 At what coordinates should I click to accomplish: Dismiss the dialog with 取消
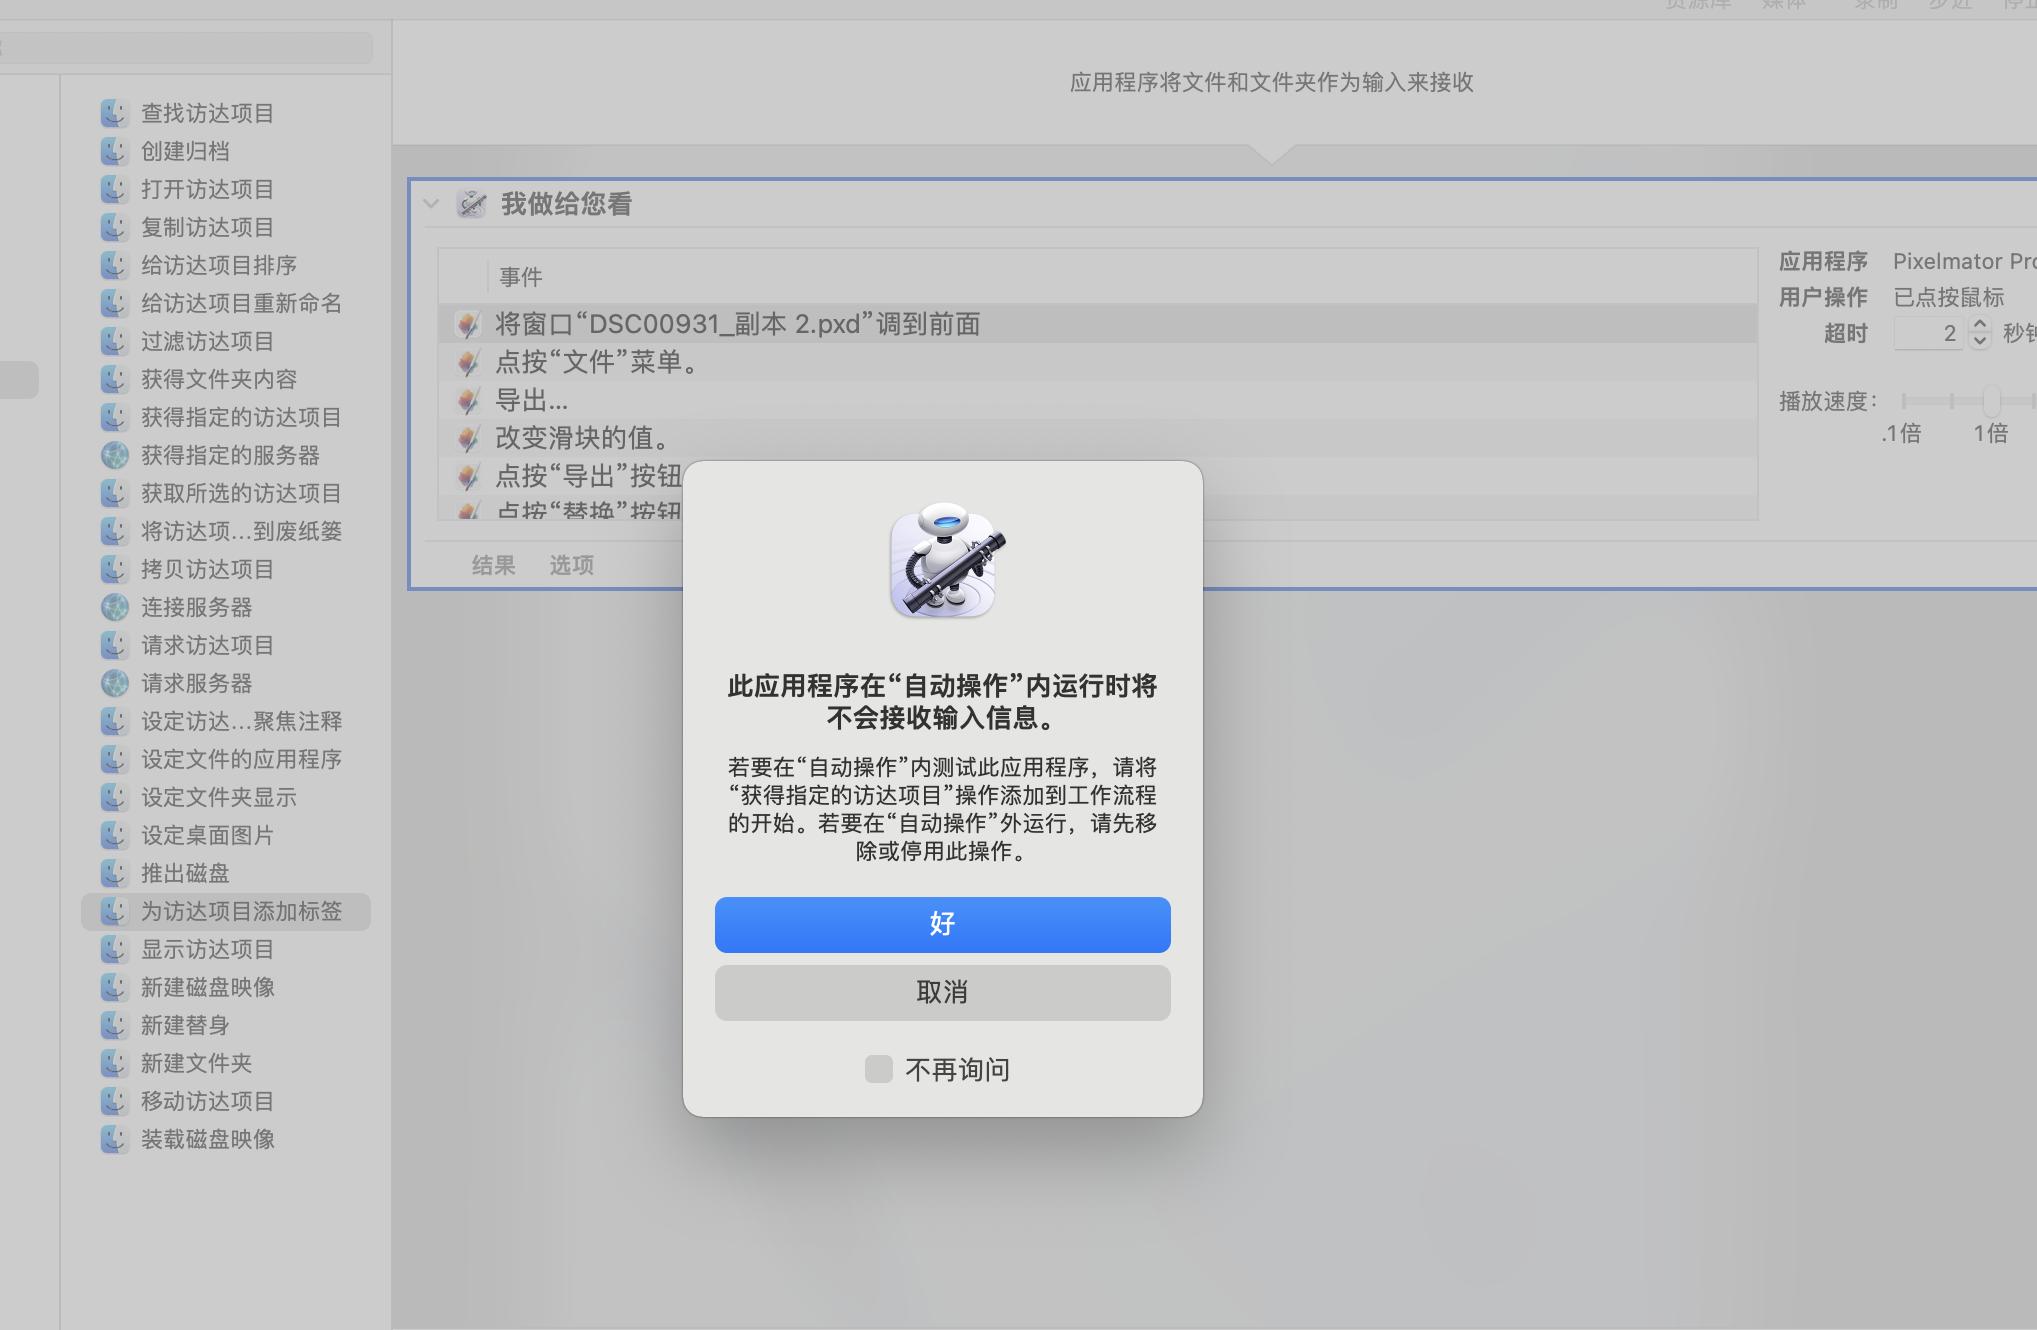click(941, 992)
